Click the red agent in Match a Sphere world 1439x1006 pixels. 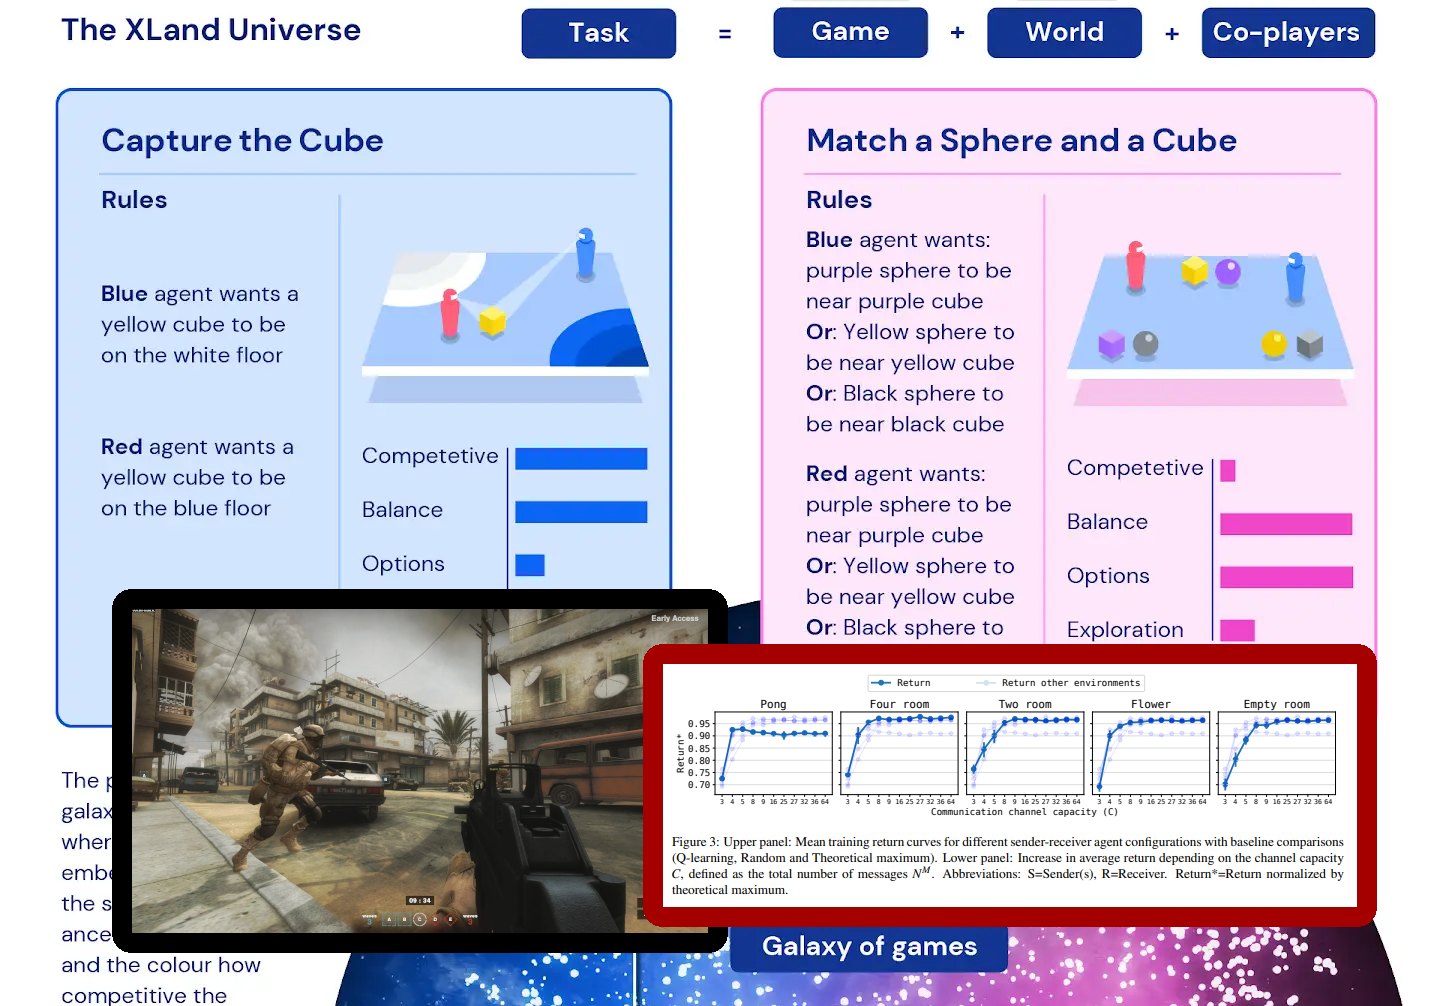pos(1135,265)
